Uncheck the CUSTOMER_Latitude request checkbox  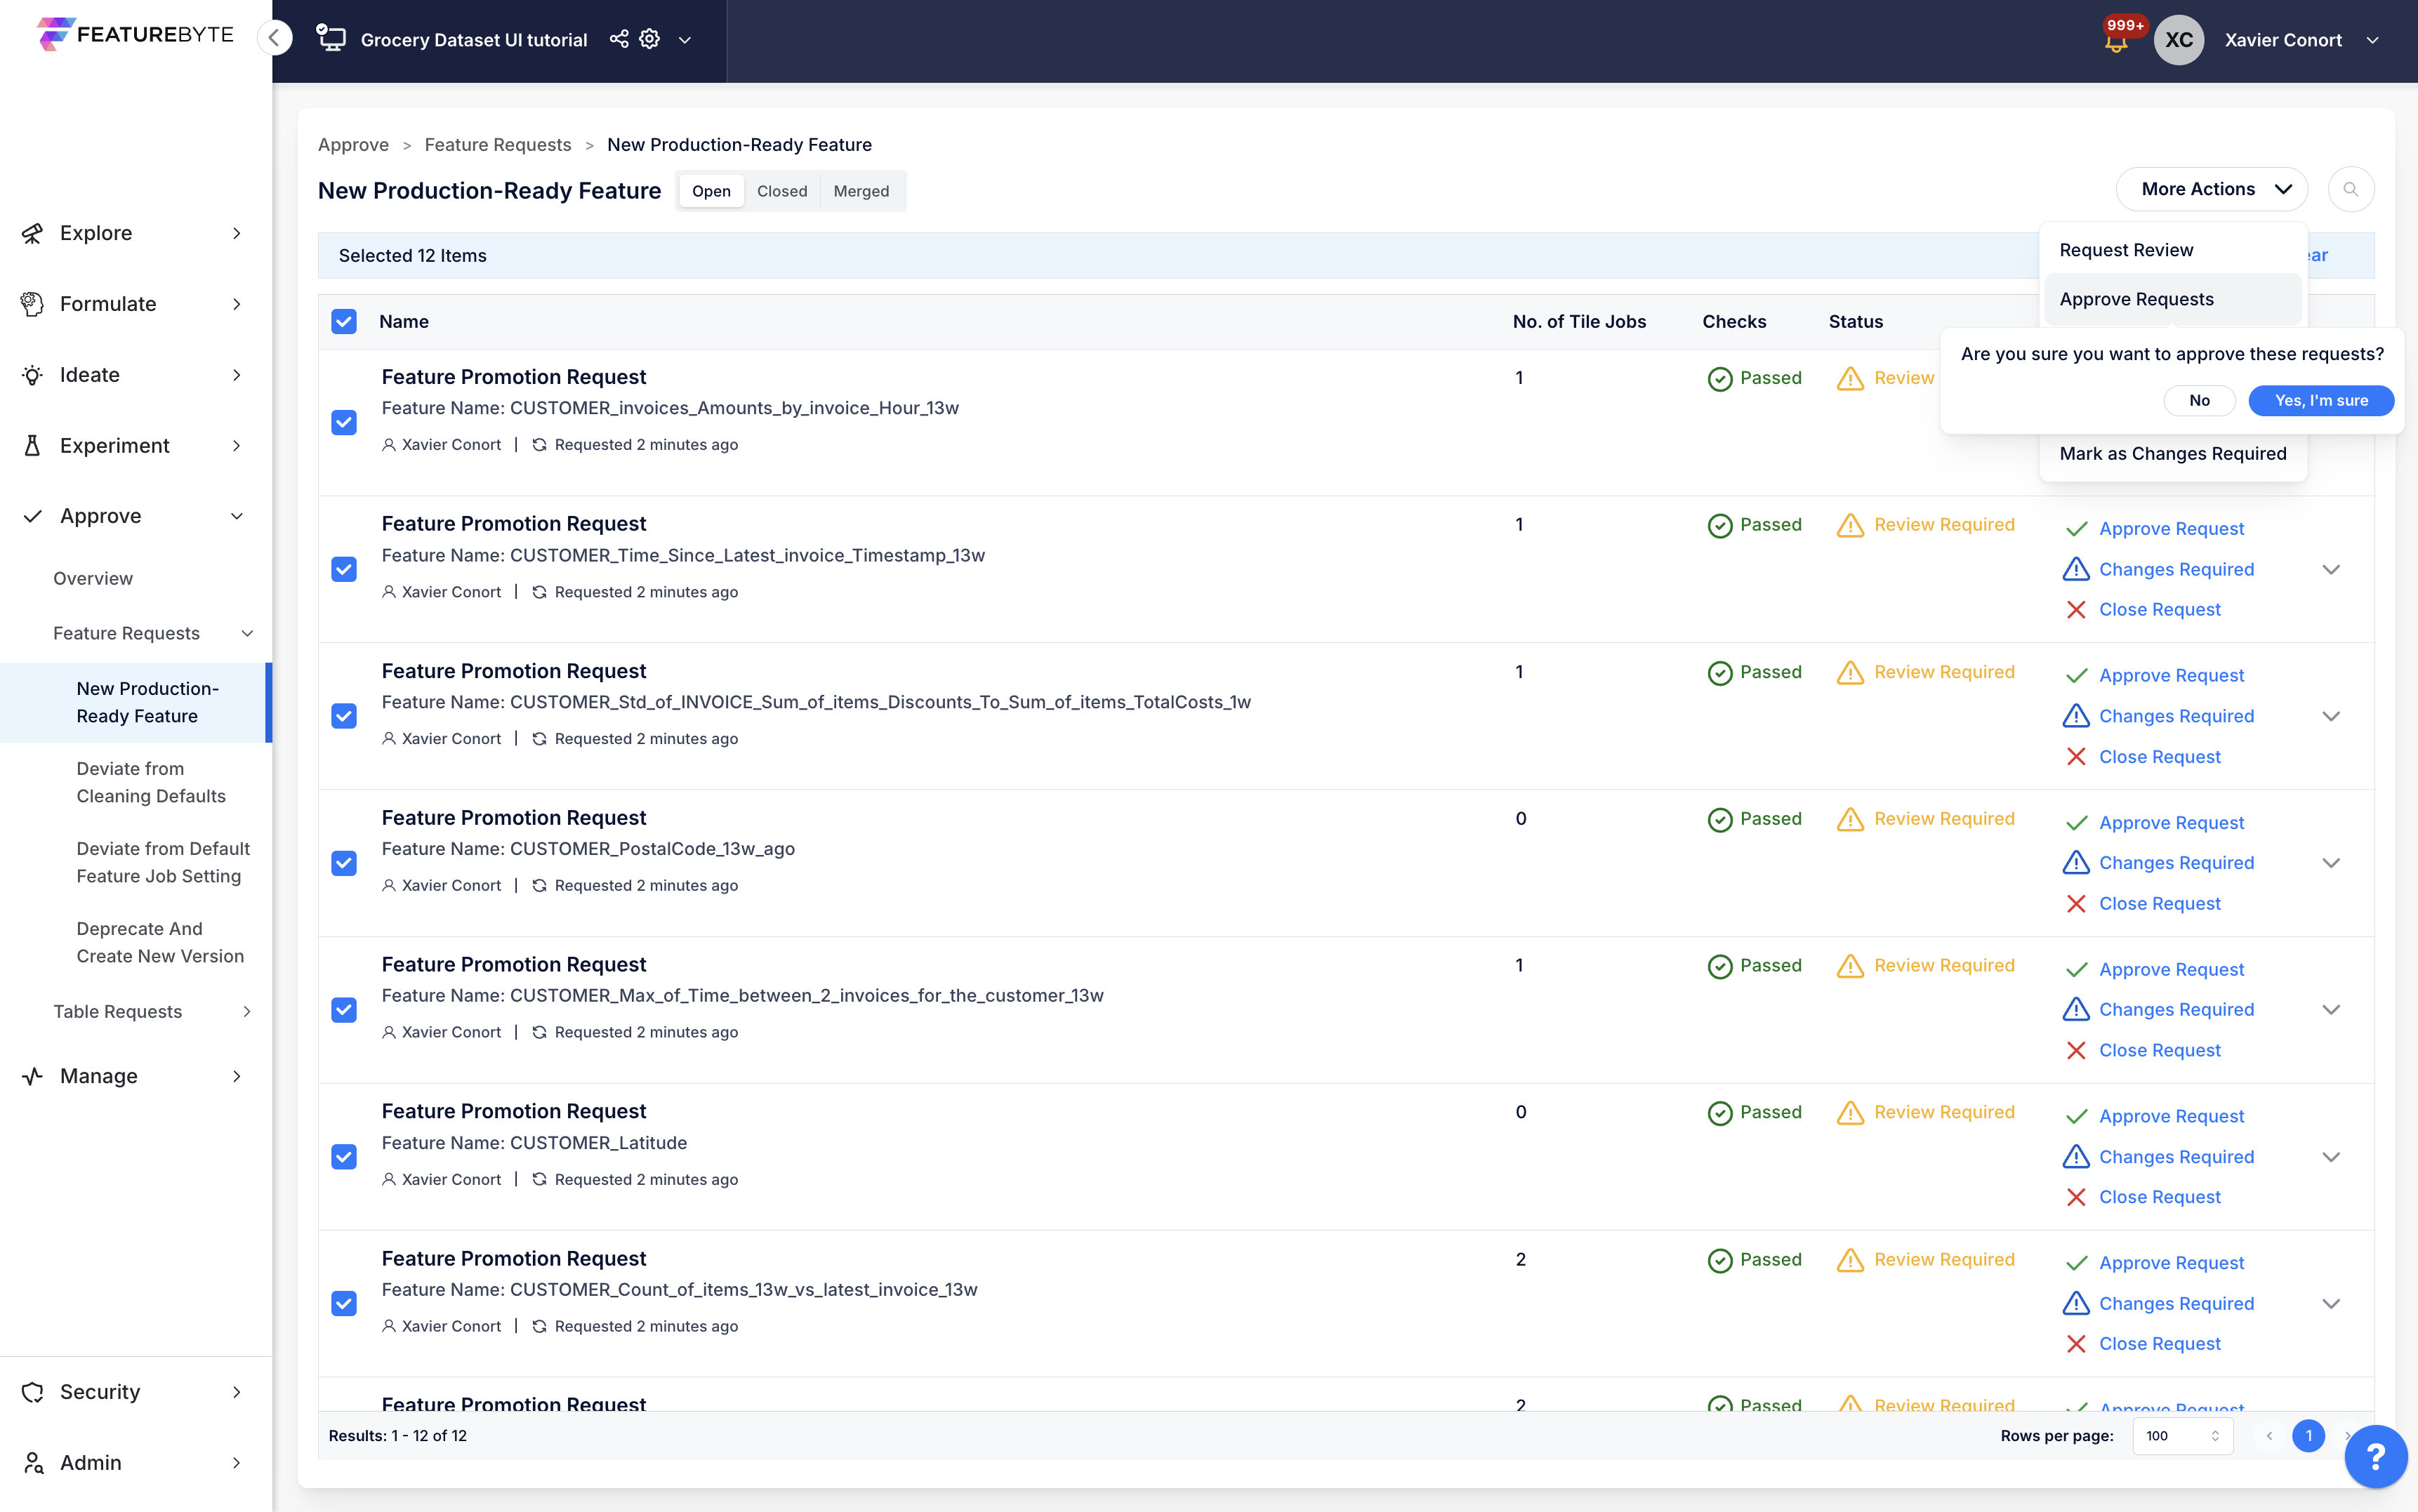tap(344, 1157)
